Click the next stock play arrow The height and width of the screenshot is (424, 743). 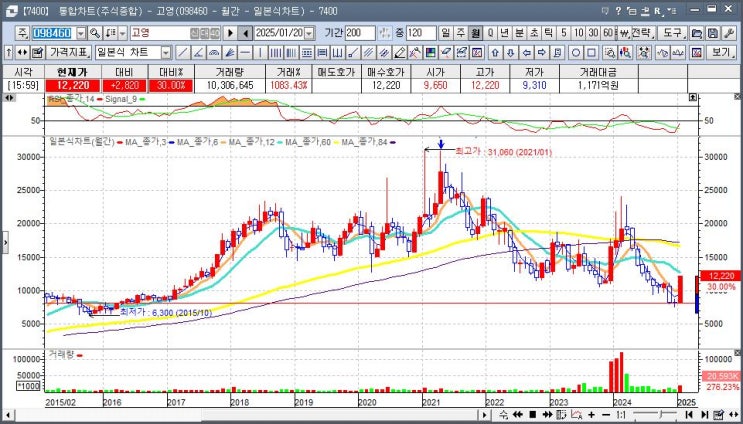pos(230,33)
